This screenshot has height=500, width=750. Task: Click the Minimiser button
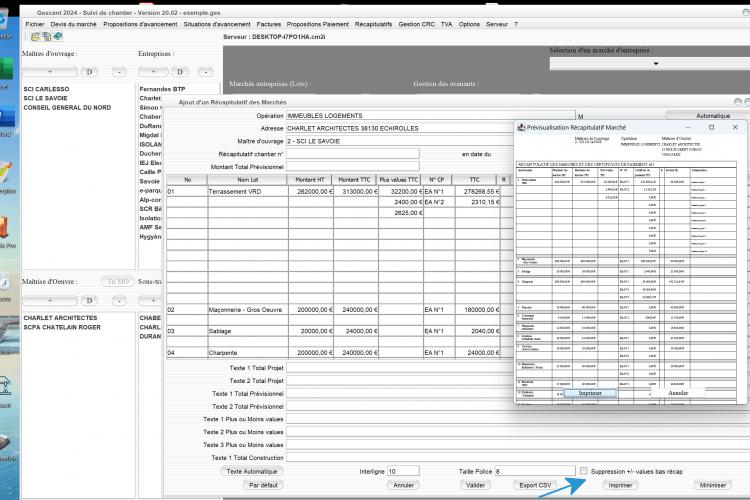713,485
